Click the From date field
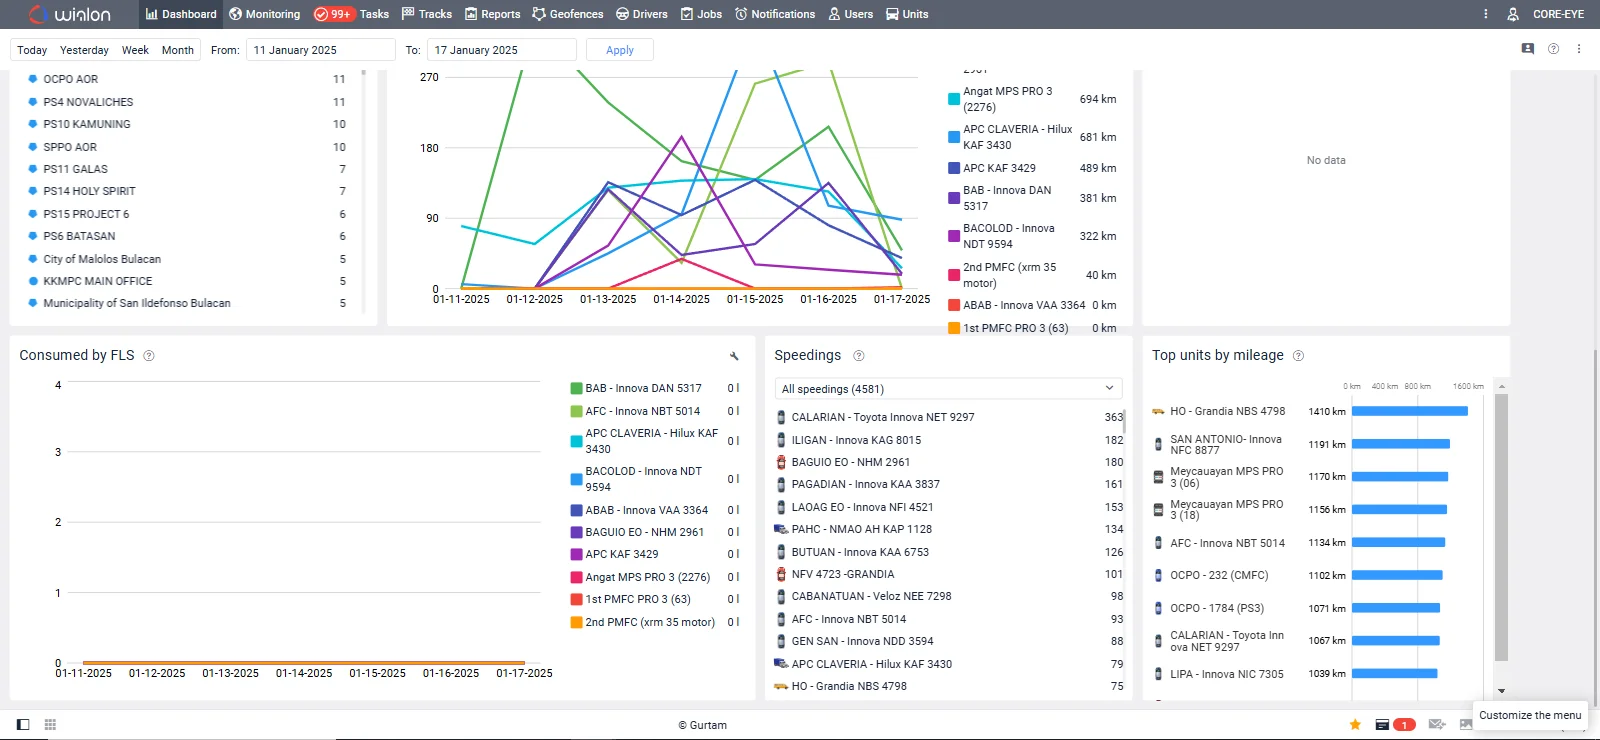The image size is (1600, 740). pos(320,50)
